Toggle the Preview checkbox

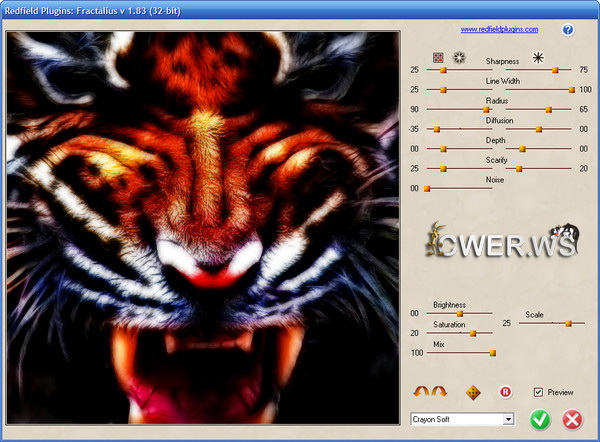[x=538, y=392]
